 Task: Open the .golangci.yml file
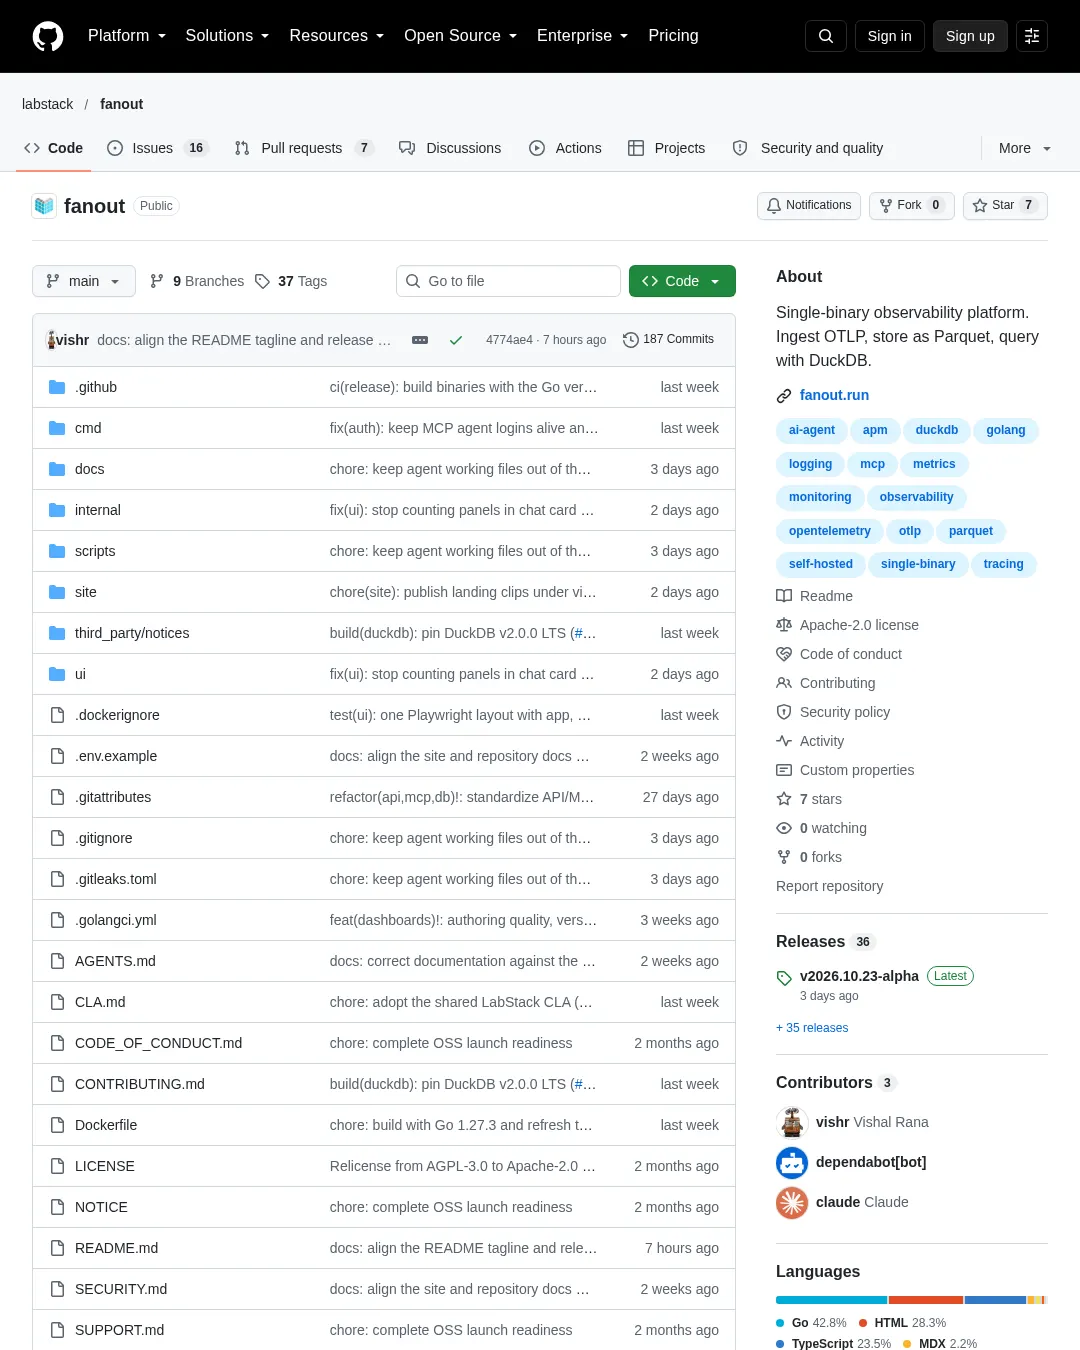[x=116, y=920]
